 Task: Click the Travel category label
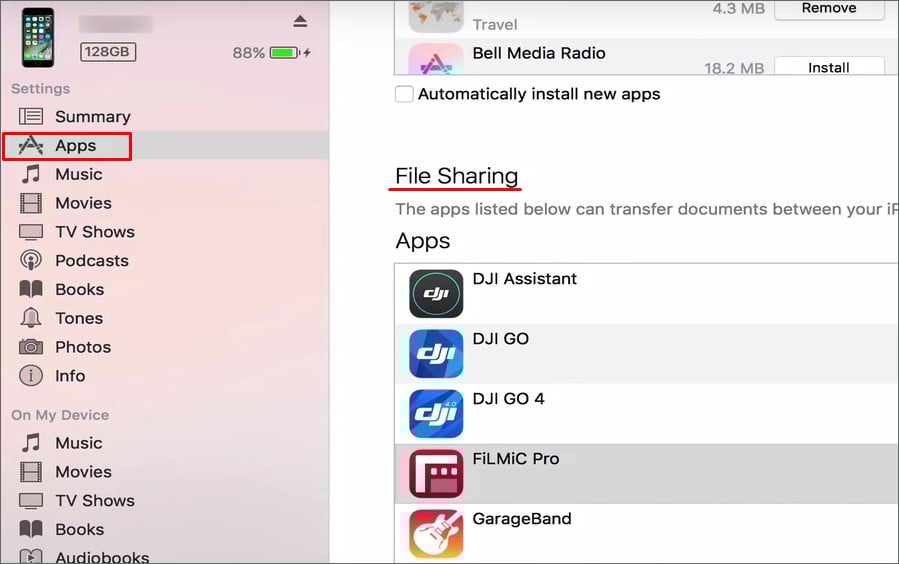click(x=495, y=25)
